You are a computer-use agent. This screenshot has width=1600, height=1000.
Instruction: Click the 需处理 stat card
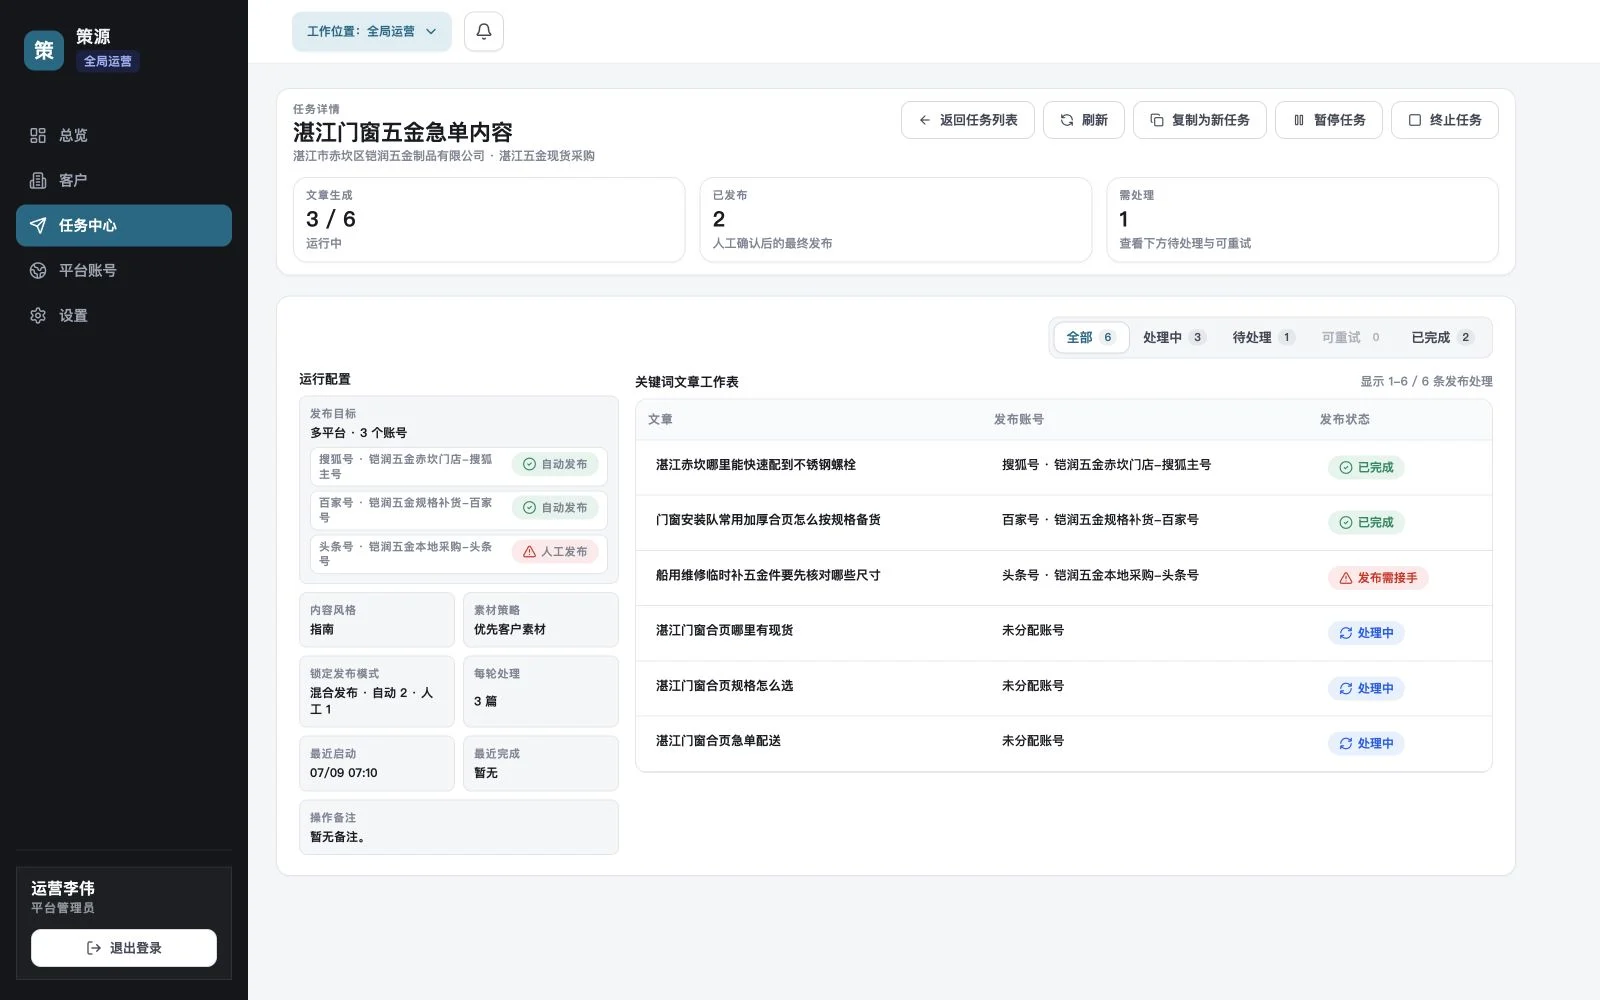(1302, 220)
